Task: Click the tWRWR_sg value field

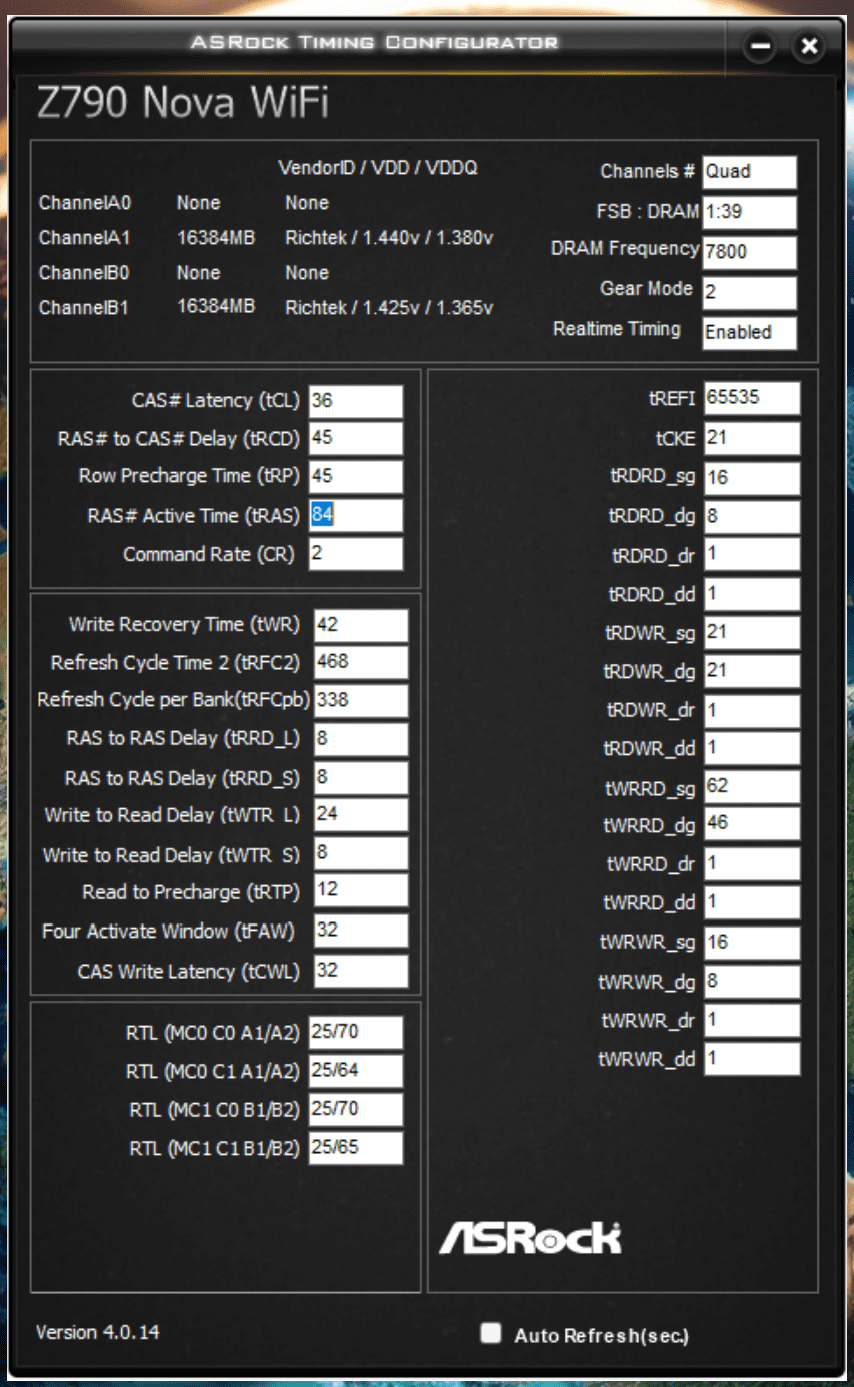Action: point(752,942)
